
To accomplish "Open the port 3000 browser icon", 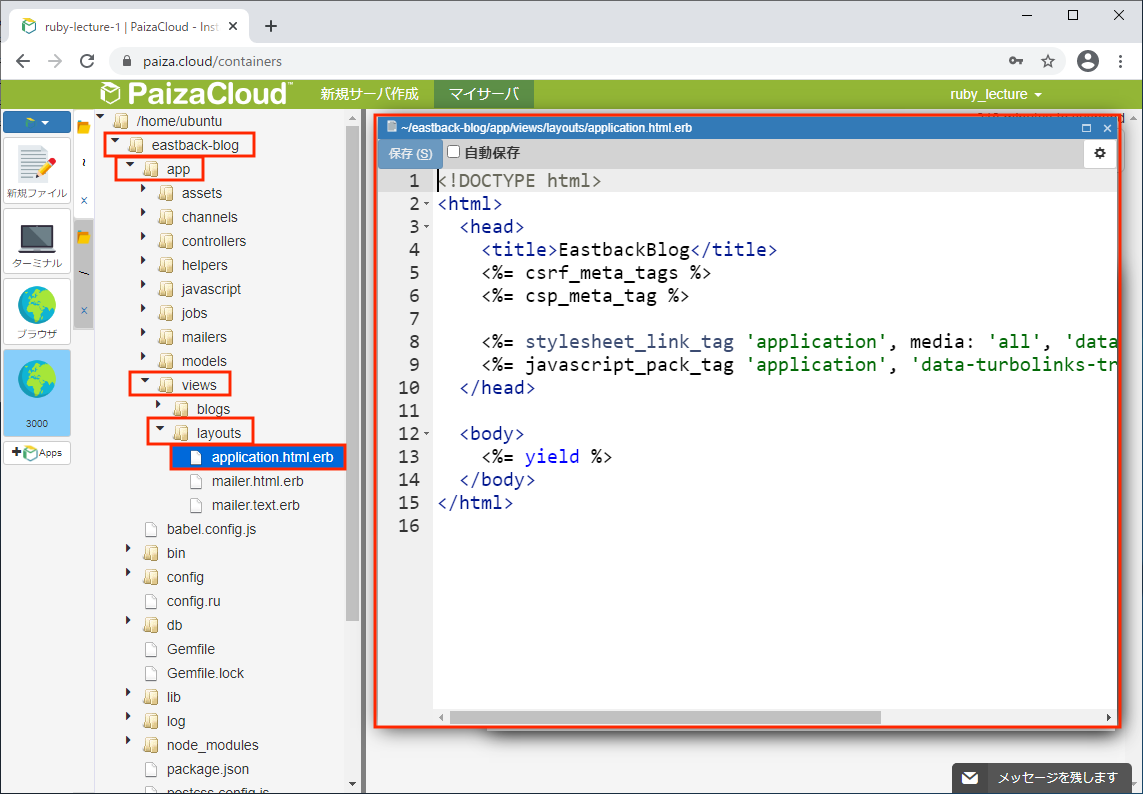I will coord(37,392).
